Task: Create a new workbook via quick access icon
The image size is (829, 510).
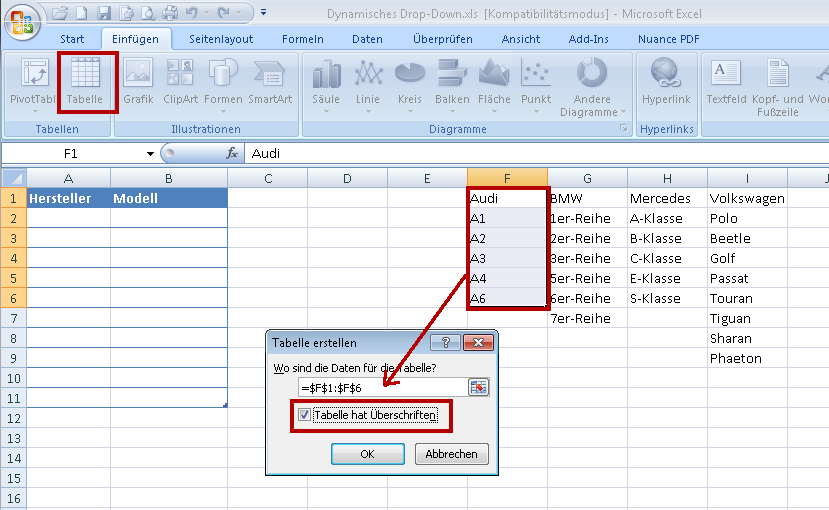Action: coord(81,13)
